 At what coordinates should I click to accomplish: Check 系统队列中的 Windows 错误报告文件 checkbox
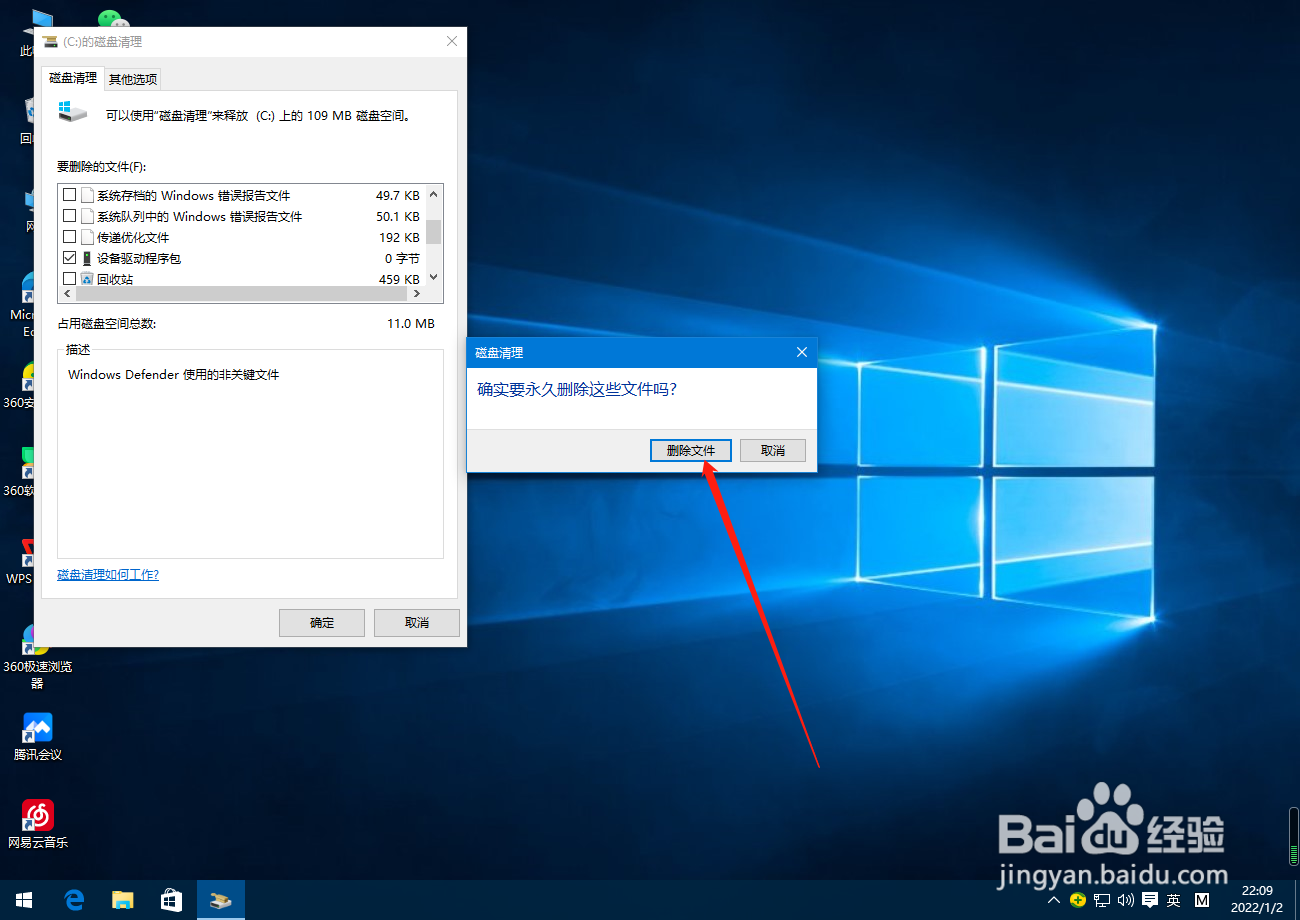[x=70, y=216]
